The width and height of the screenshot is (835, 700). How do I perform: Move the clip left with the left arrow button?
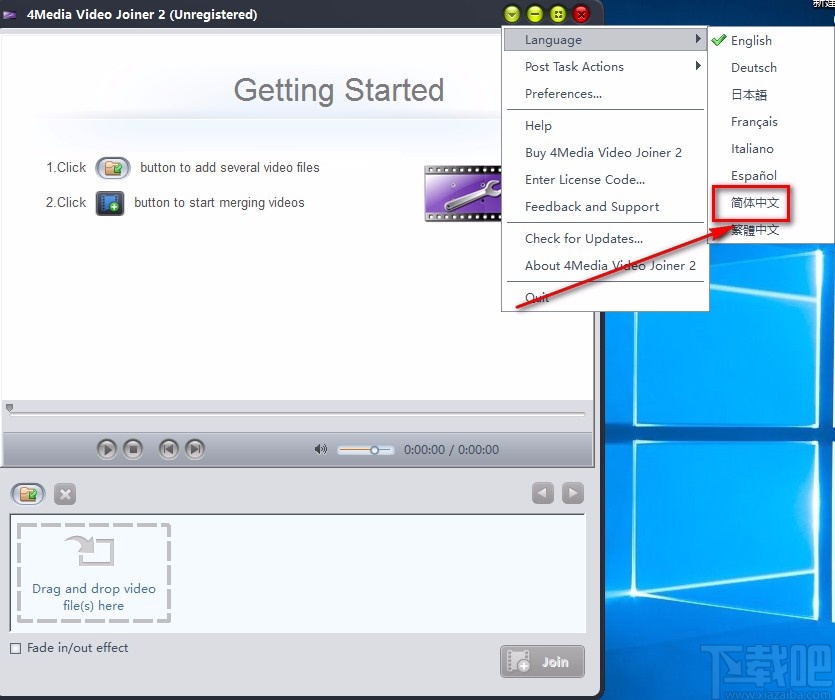coord(543,493)
